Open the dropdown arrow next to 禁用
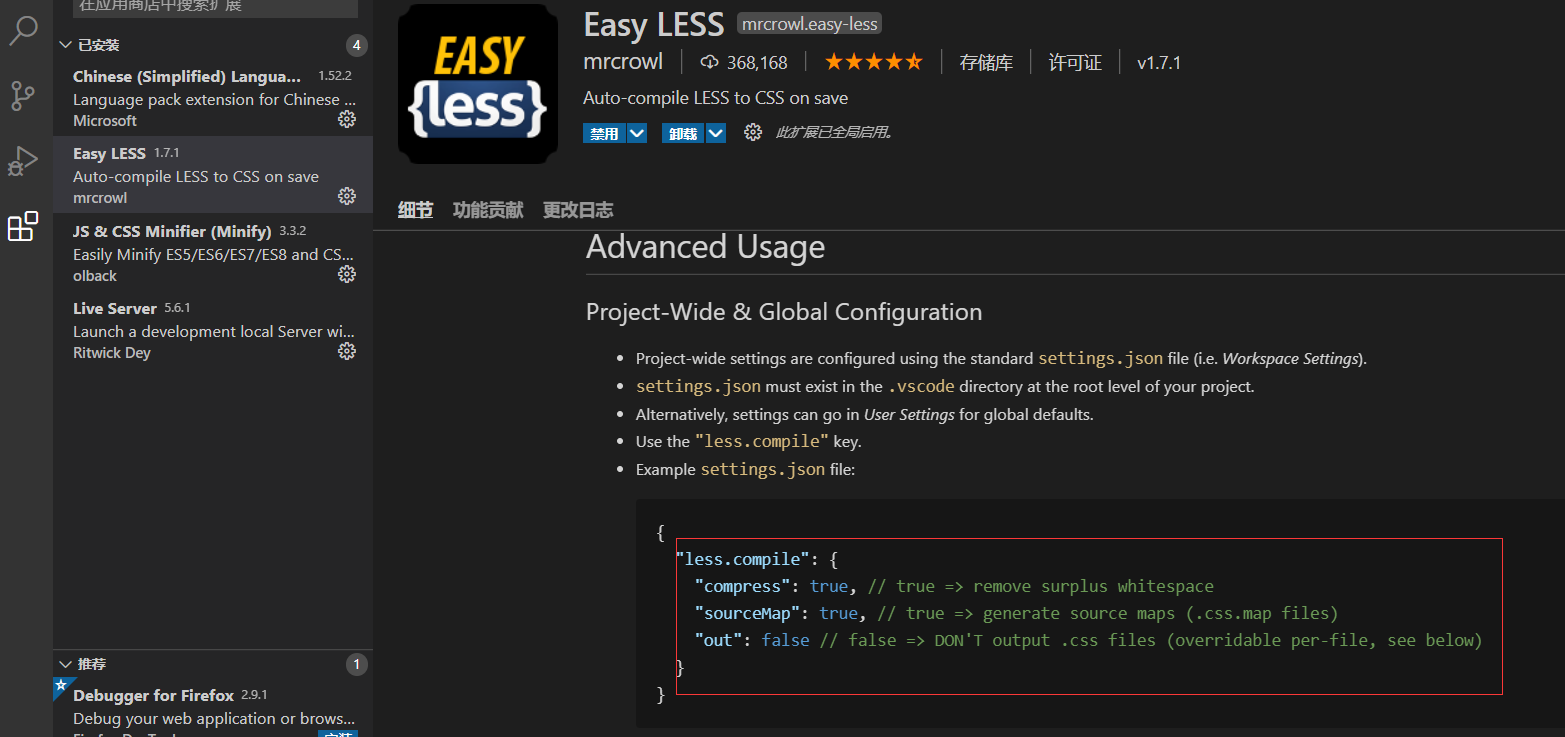 click(637, 133)
